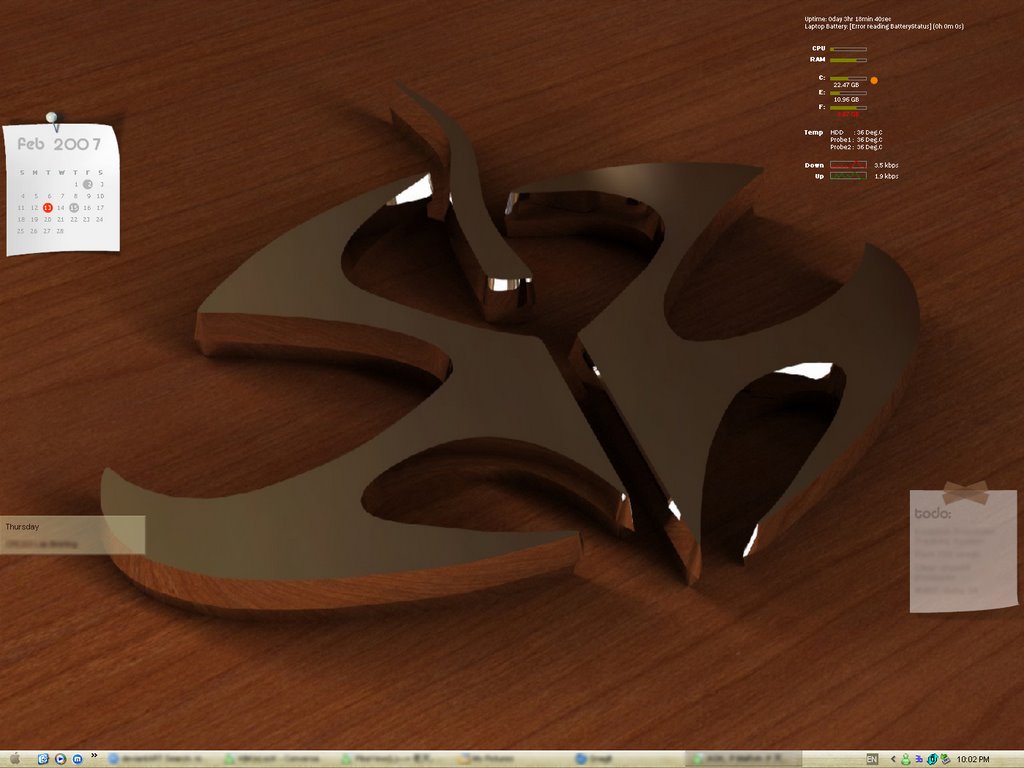Launch the Maxthon browser quick launch icon
This screenshot has height=768, width=1024.
point(77,759)
